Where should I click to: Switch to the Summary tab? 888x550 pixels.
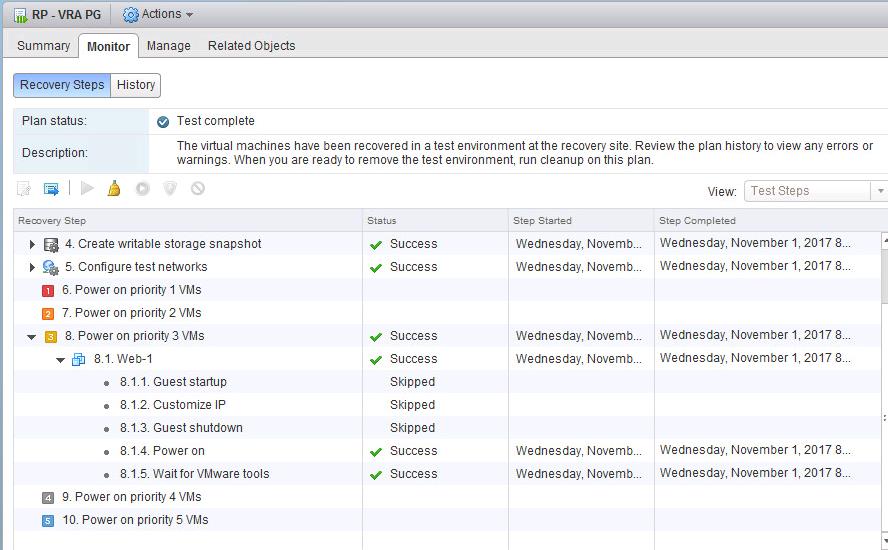(x=44, y=46)
